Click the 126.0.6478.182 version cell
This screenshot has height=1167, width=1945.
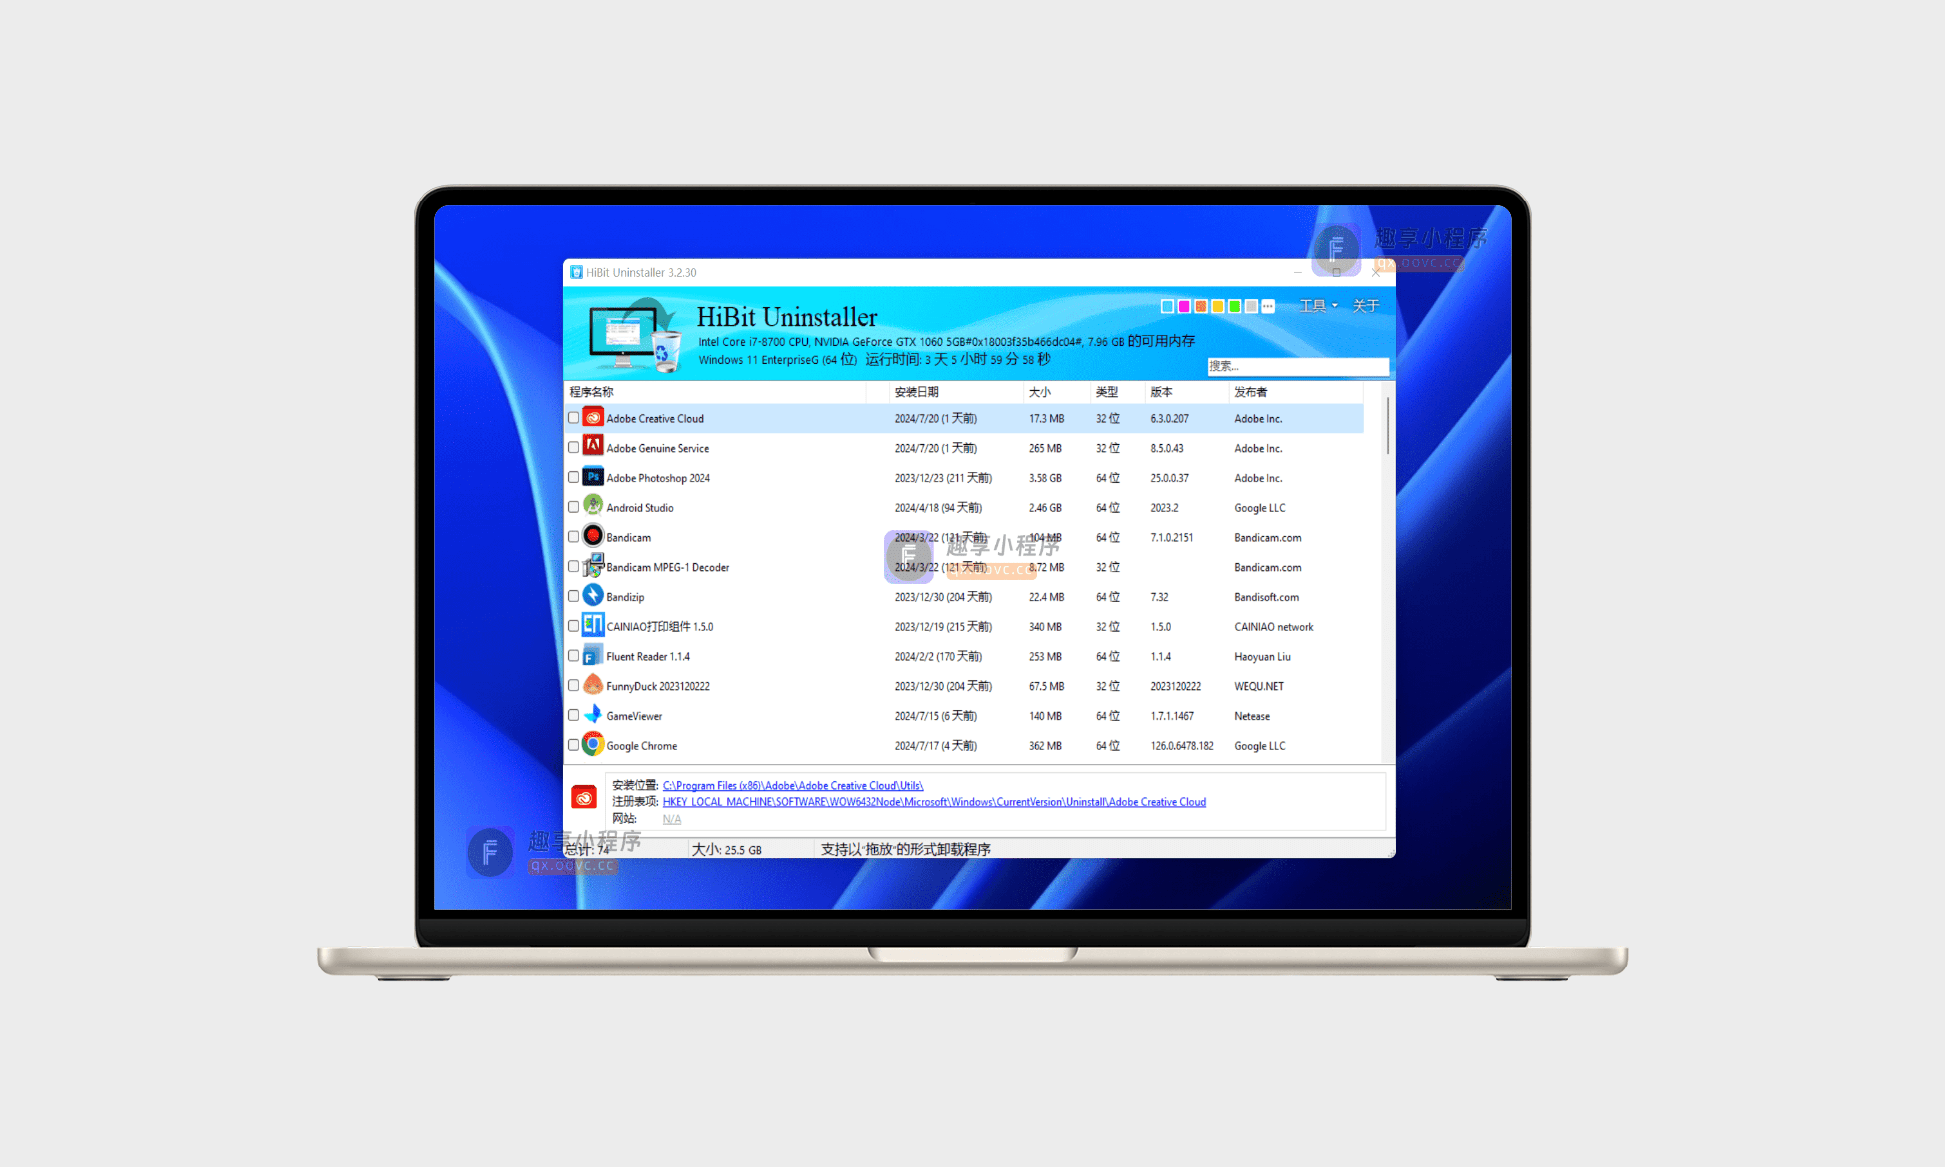pyautogui.click(x=1182, y=746)
